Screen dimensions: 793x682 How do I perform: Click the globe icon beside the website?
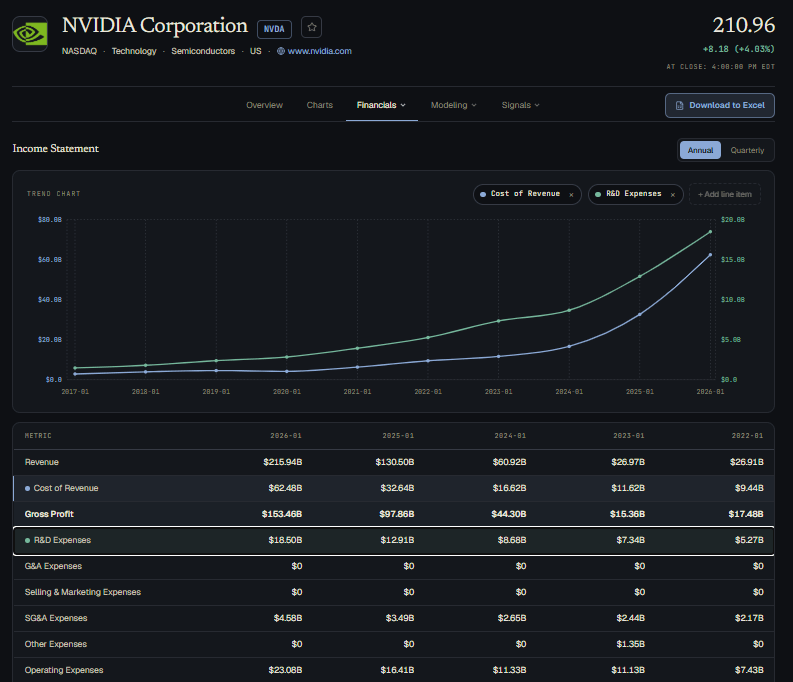point(281,51)
